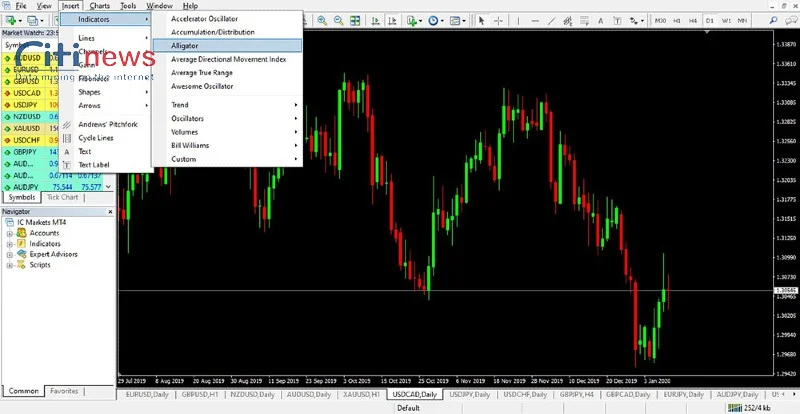Switch chart to W1 timeframe
The width and height of the screenshot is (800, 414).
tap(726, 20)
